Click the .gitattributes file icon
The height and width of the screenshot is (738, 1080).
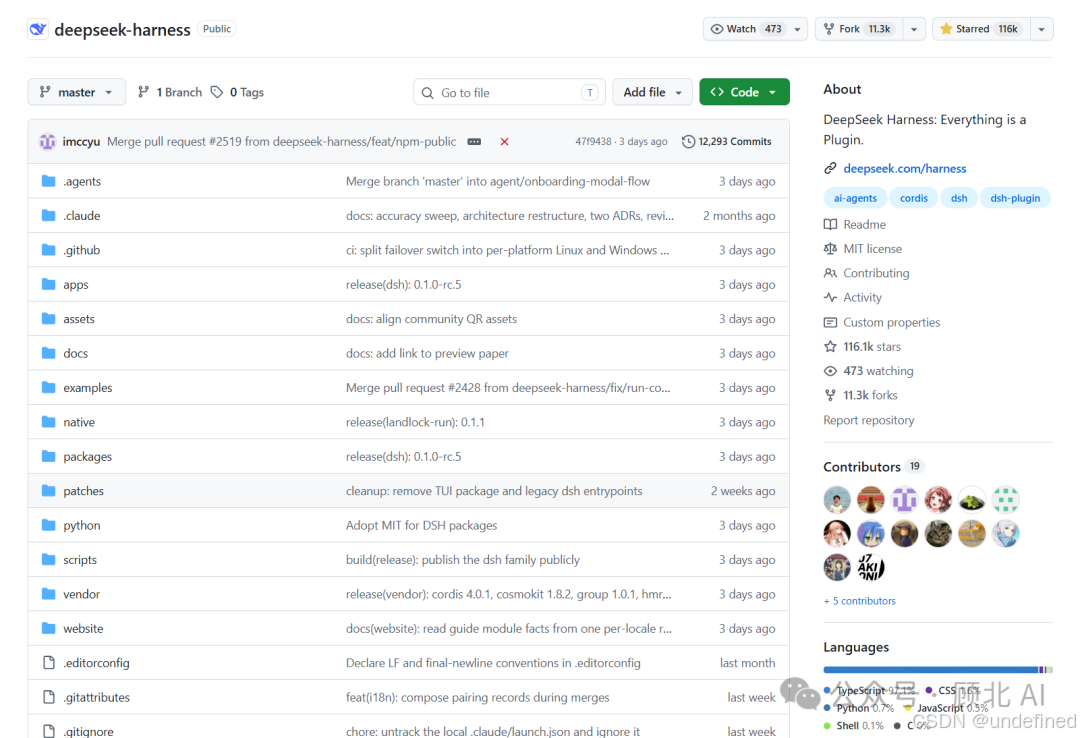(x=49, y=697)
